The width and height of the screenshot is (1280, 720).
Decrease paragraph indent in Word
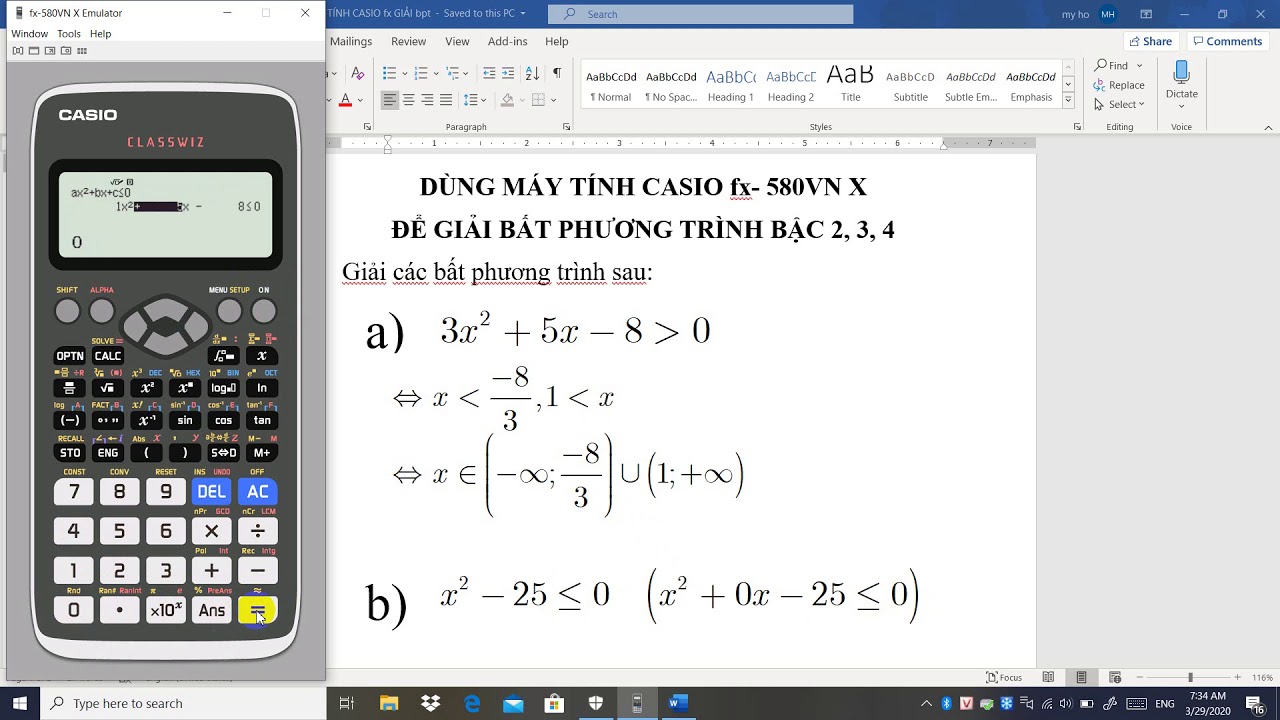click(489, 73)
